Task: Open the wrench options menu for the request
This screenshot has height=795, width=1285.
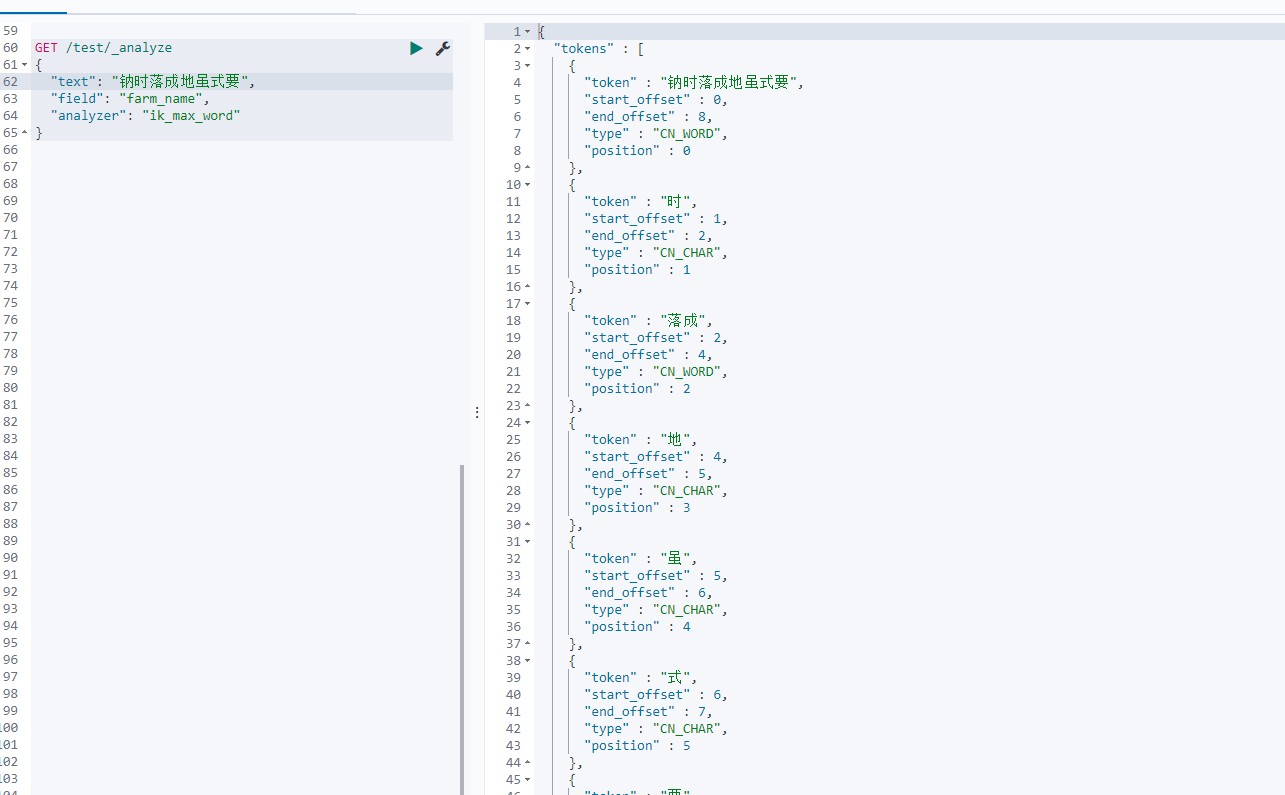Action: (x=442, y=48)
